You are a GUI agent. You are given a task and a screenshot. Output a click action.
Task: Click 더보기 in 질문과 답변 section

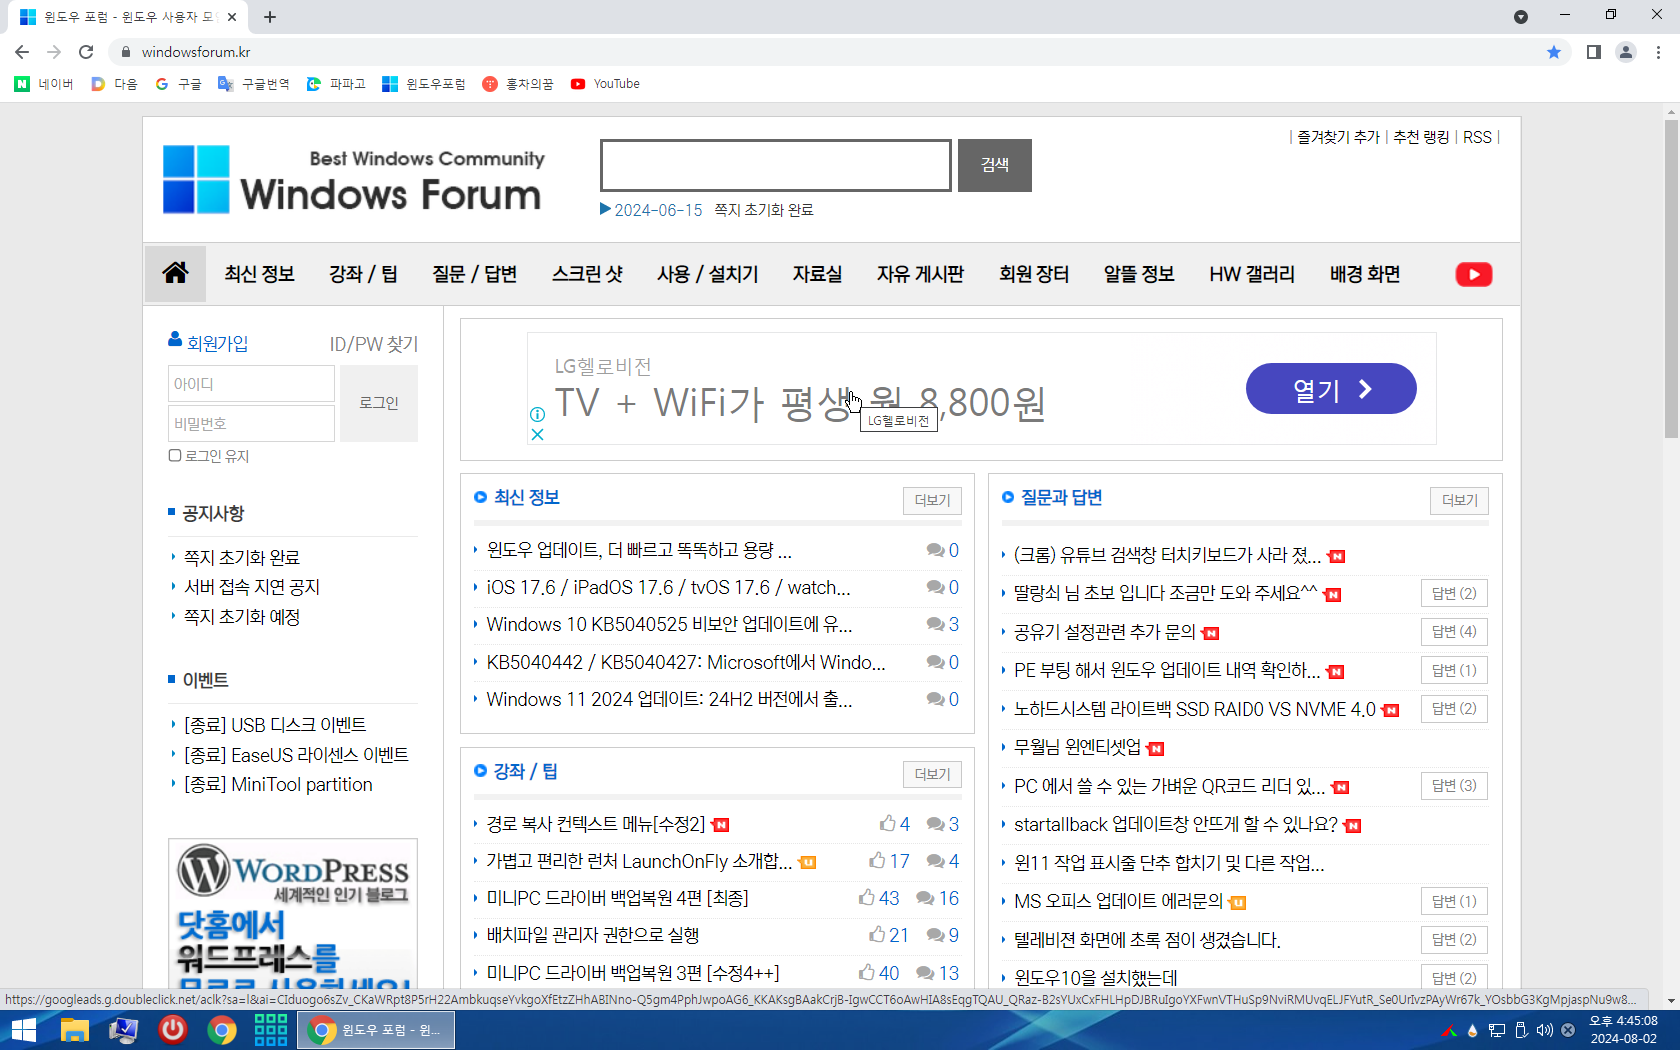[x=1459, y=500]
